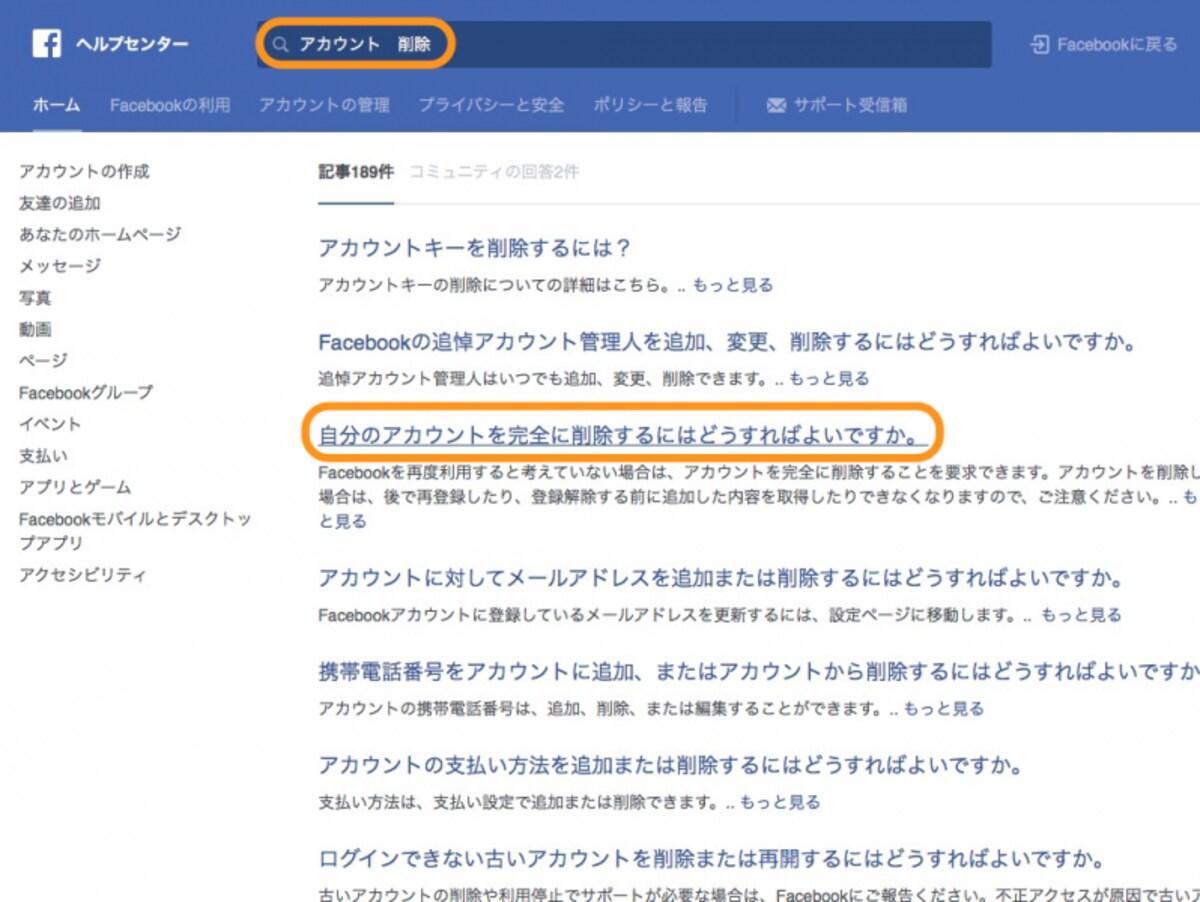Screen dimensions: 1200x902
Task: Click the サポート受信箱 envelope icon
Action: point(776,105)
